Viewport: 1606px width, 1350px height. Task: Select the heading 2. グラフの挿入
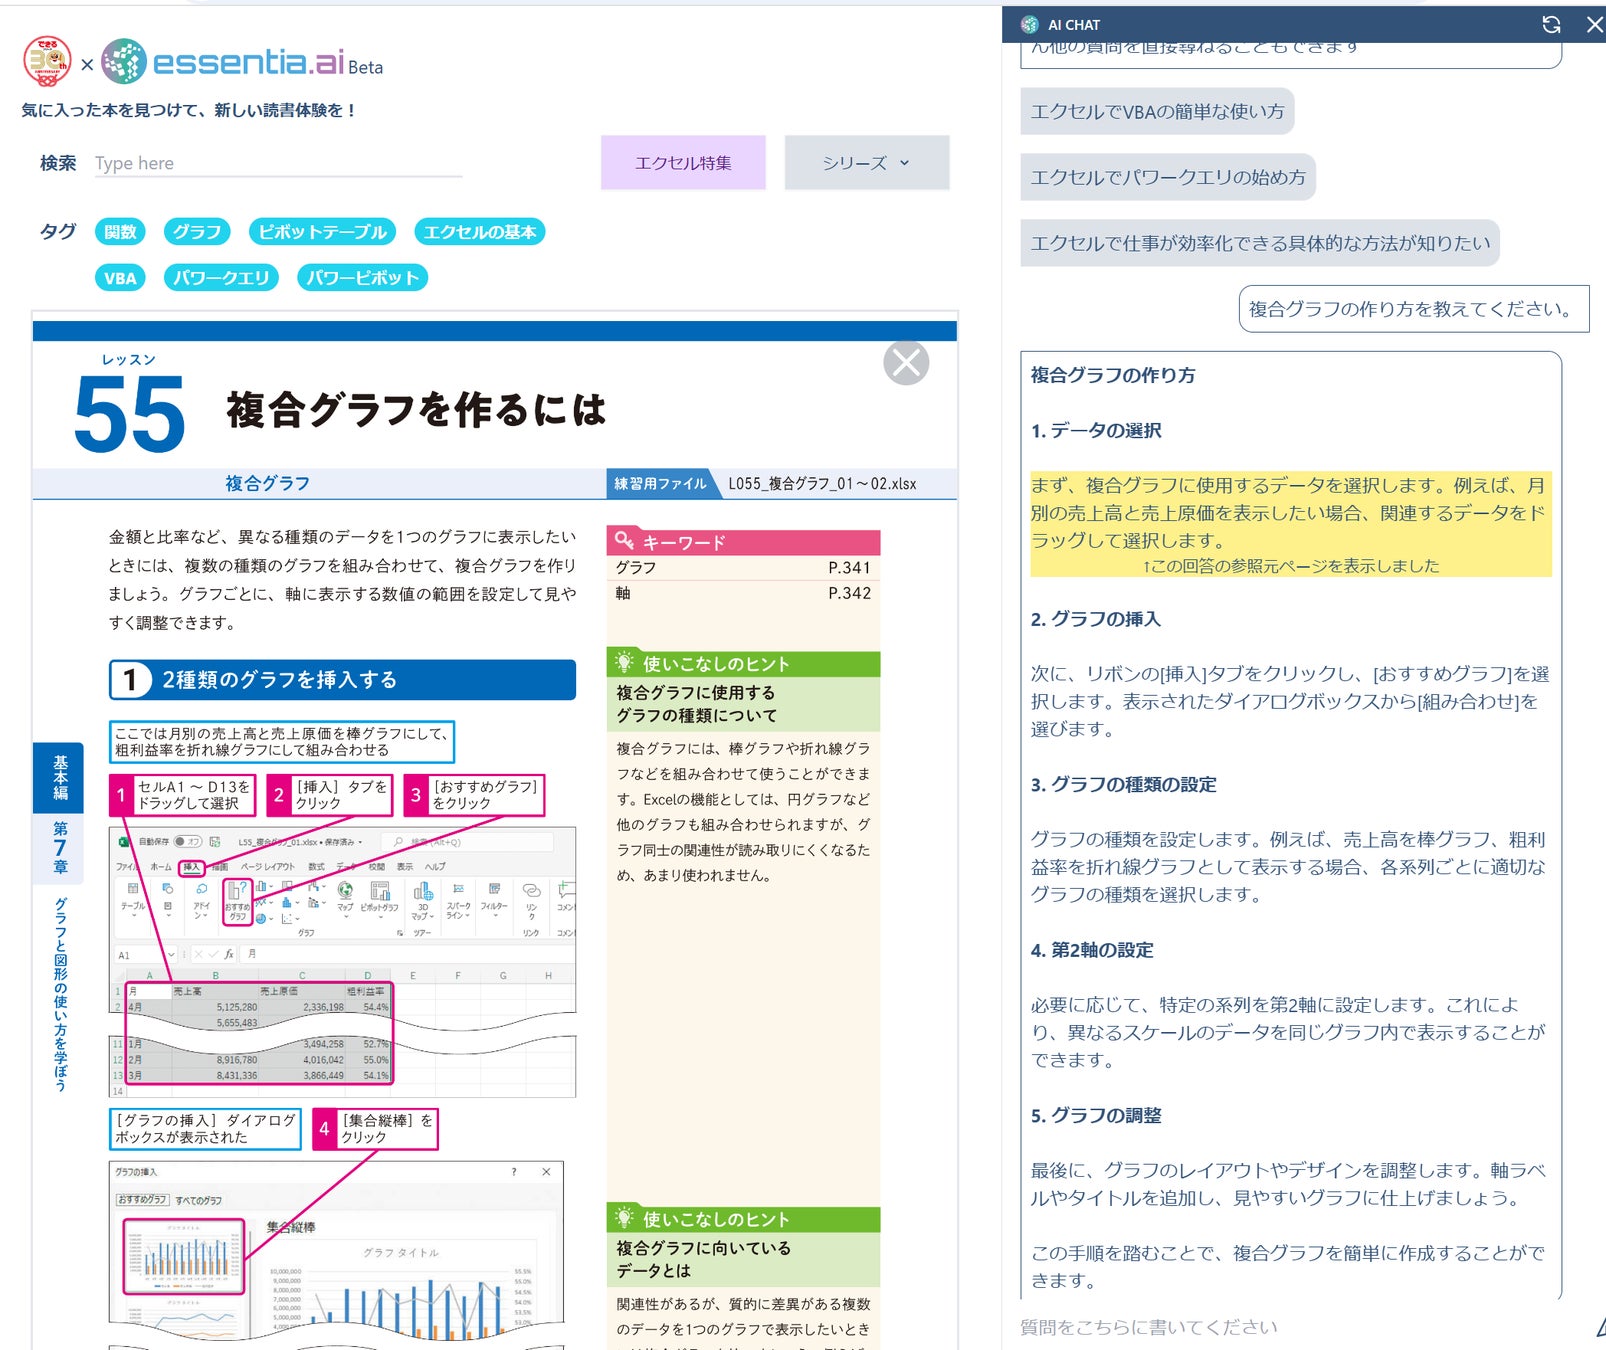tap(1096, 619)
